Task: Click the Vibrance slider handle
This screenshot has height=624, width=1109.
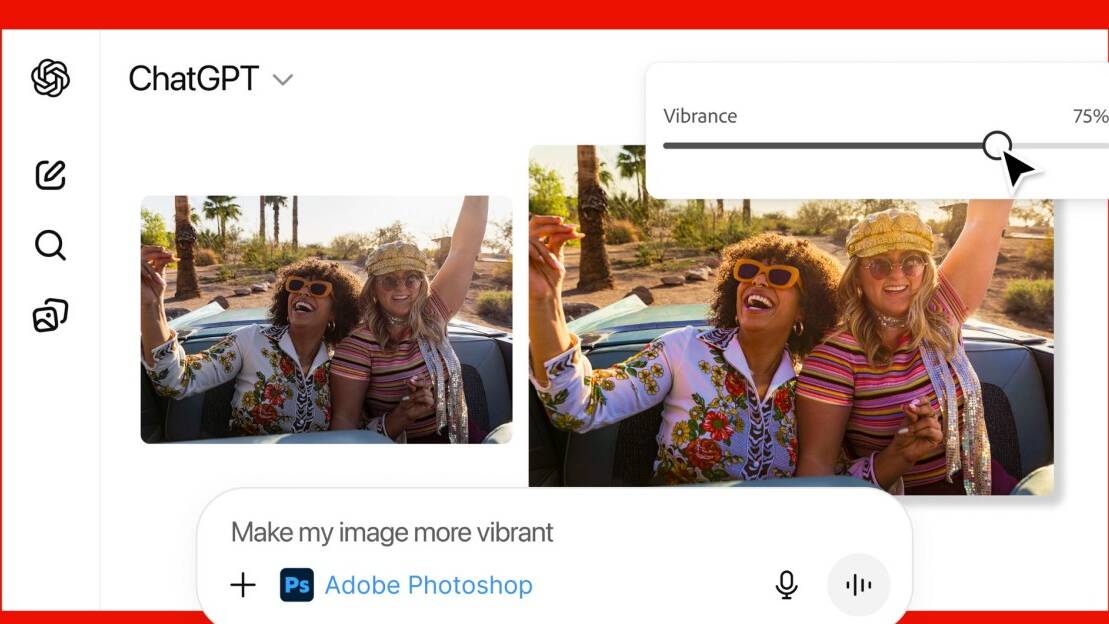Action: 996,146
